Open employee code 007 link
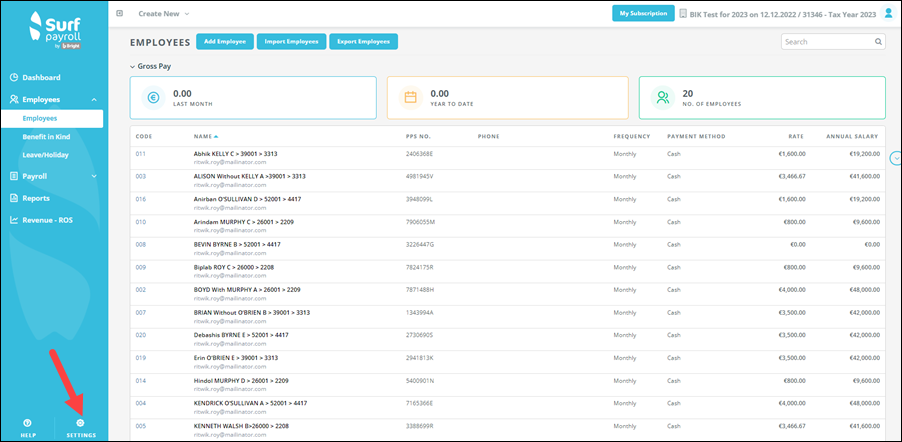 tap(141, 313)
